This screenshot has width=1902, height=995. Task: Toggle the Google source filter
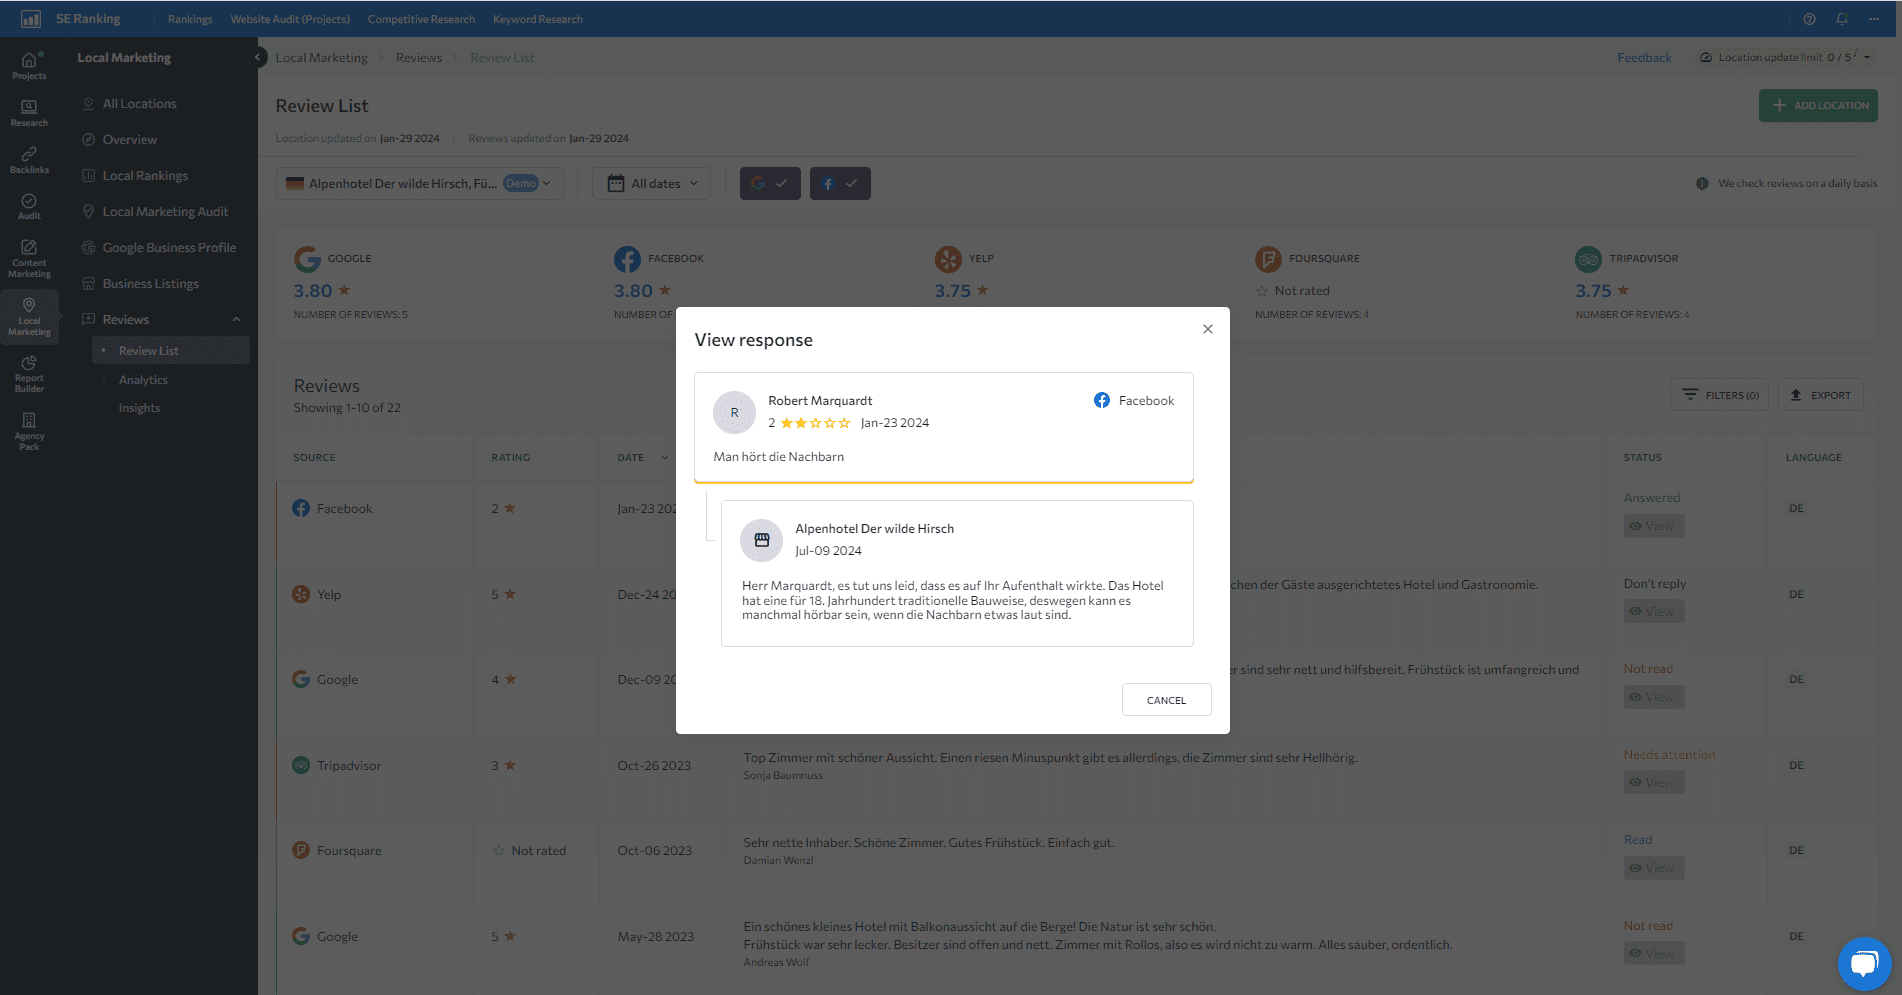pos(770,183)
